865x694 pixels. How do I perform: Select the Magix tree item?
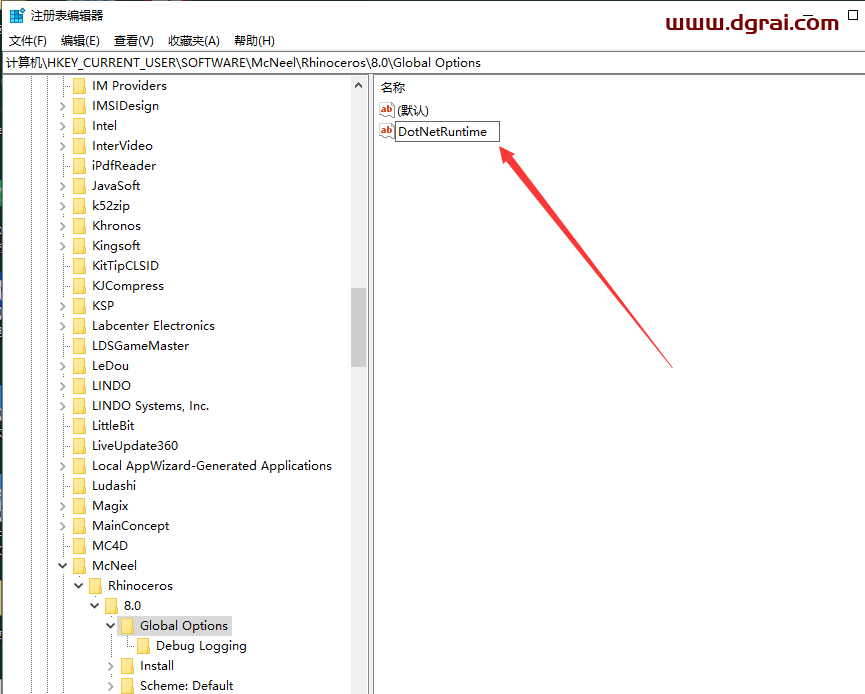(110, 506)
